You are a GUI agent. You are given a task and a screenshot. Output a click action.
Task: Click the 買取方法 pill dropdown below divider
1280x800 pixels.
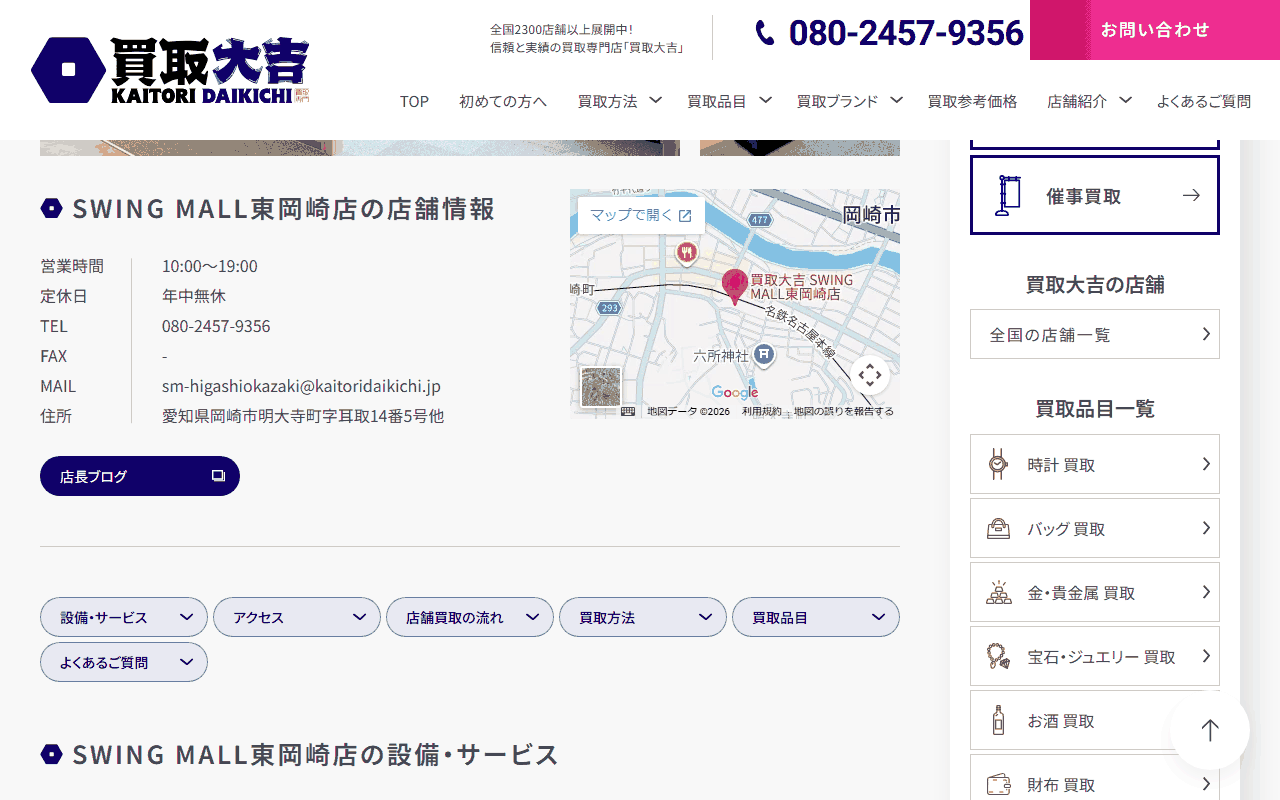(643, 617)
